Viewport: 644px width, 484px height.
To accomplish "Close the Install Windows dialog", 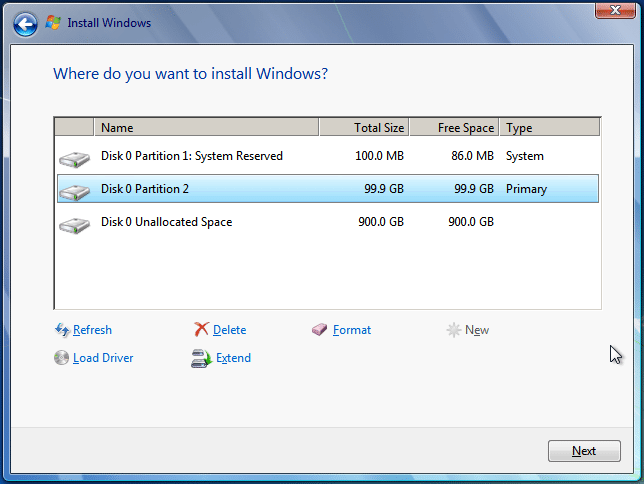I will (x=615, y=10).
